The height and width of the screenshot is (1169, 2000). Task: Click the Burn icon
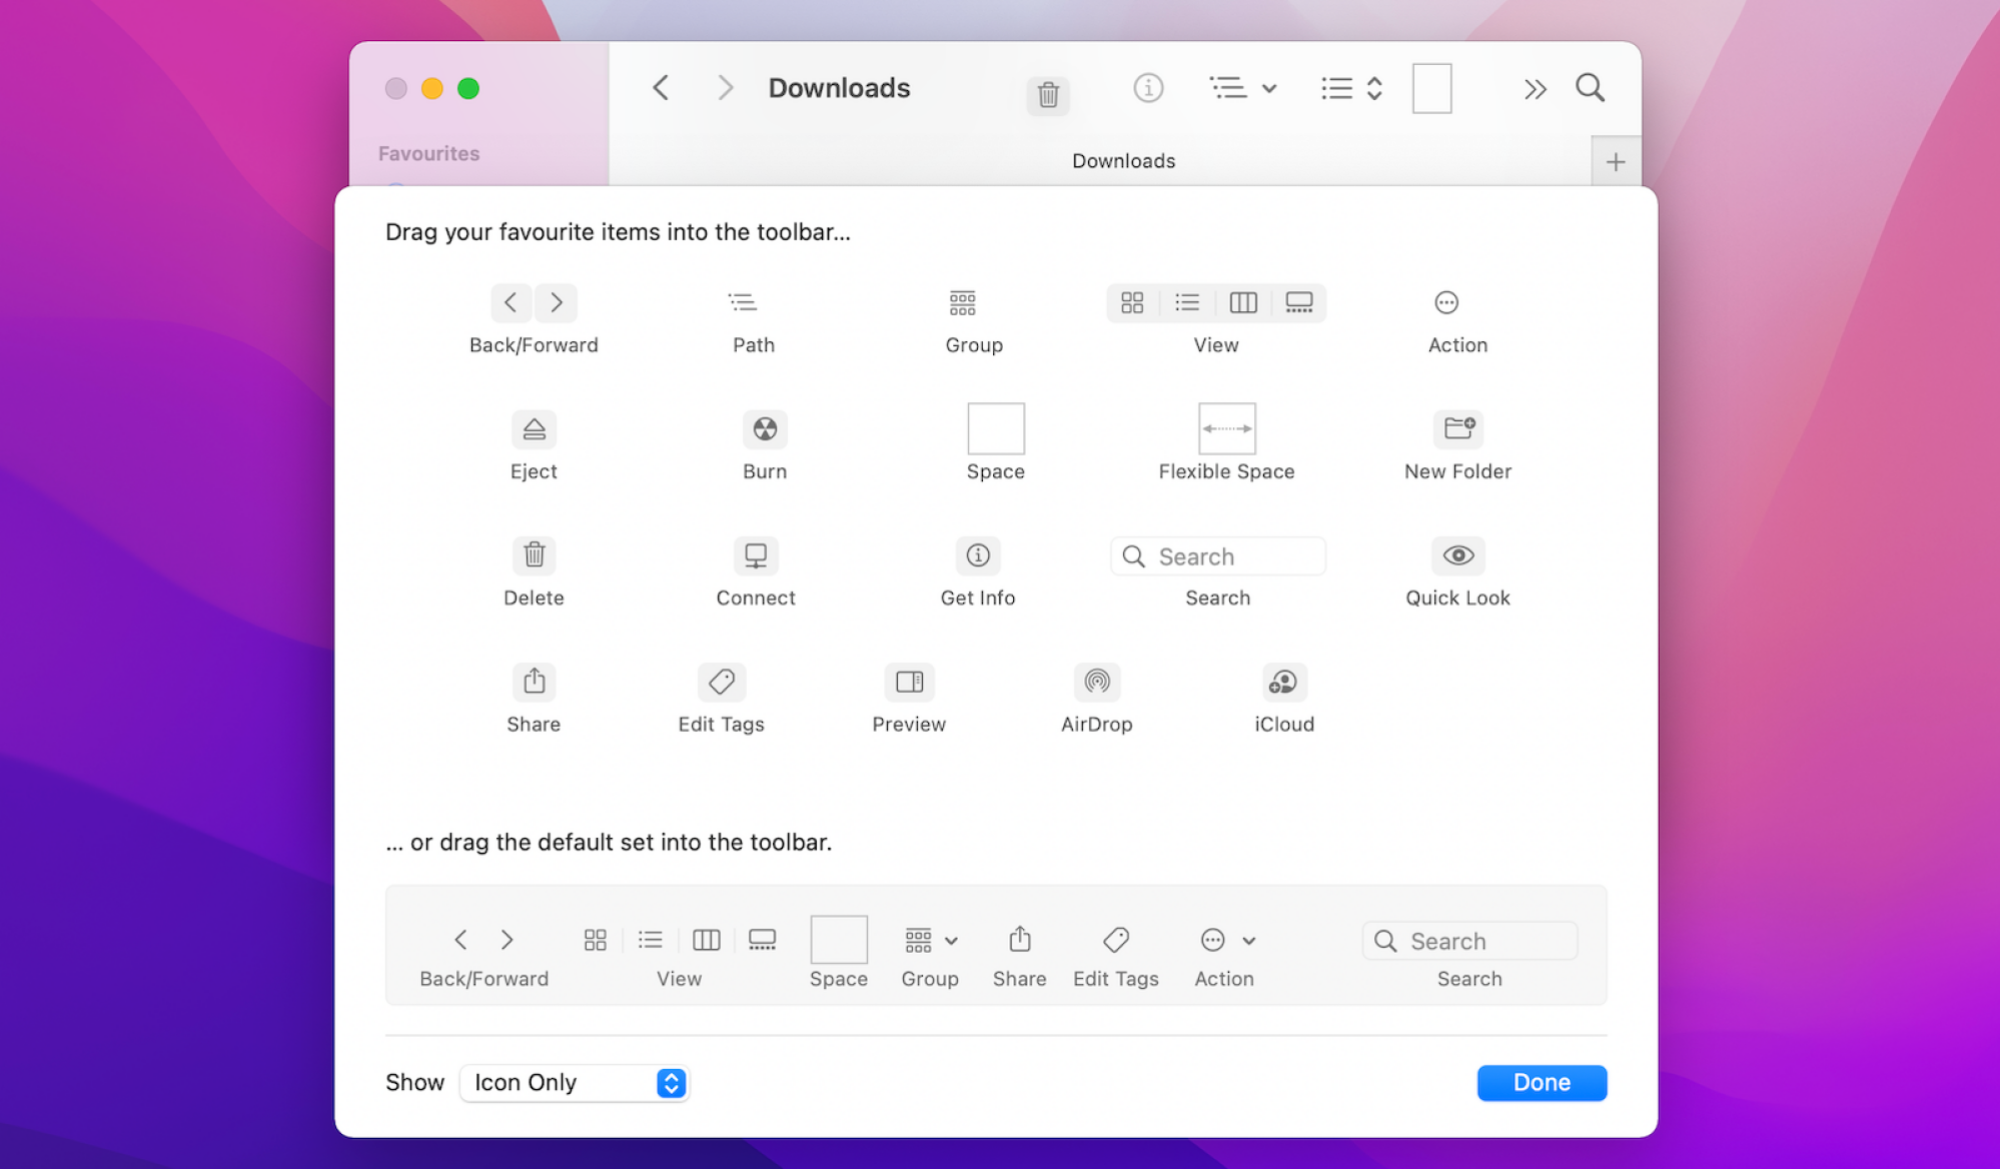pyautogui.click(x=765, y=429)
